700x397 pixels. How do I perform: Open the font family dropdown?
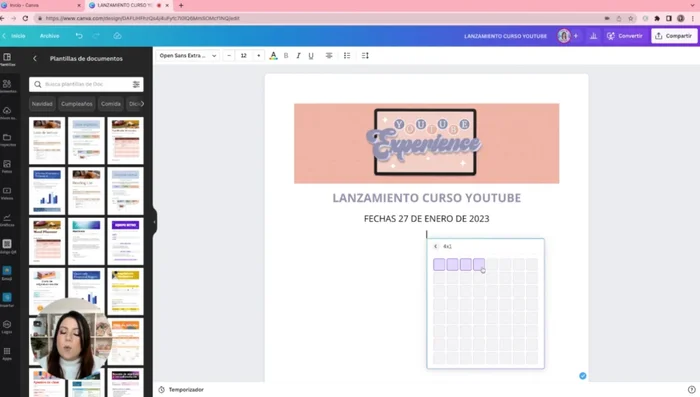click(188, 56)
